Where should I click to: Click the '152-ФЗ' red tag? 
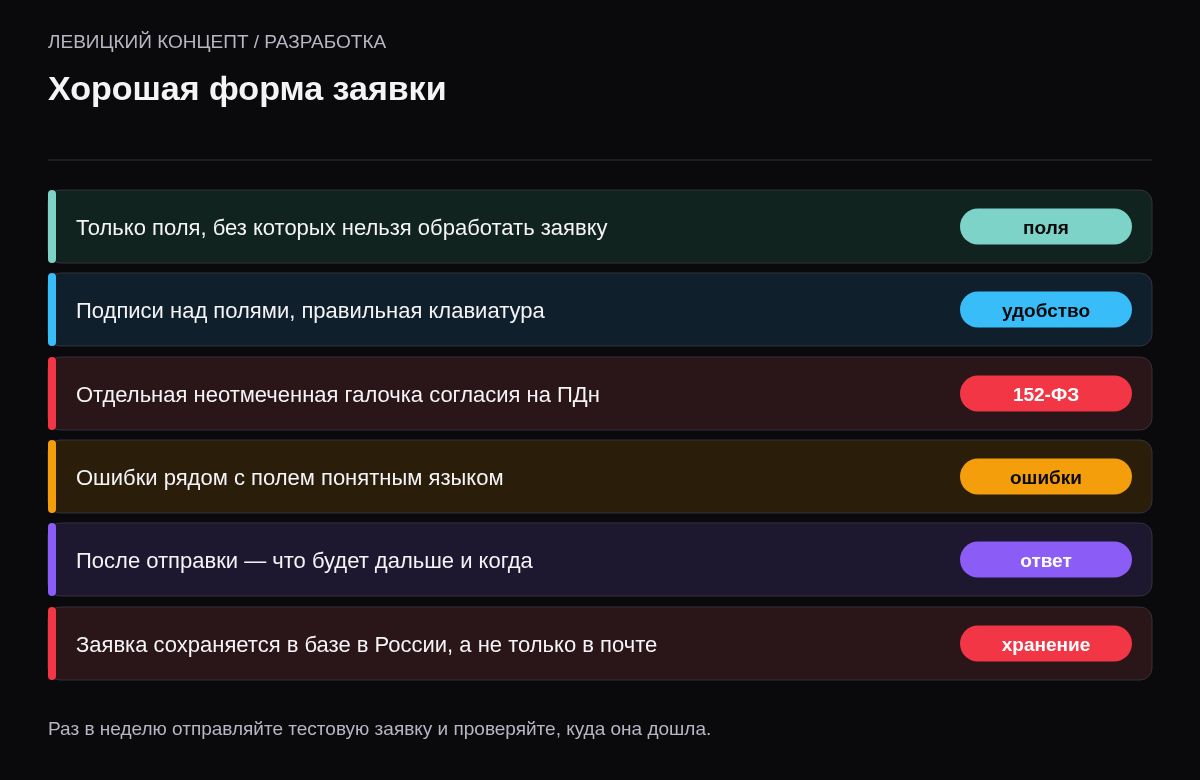tap(1046, 394)
